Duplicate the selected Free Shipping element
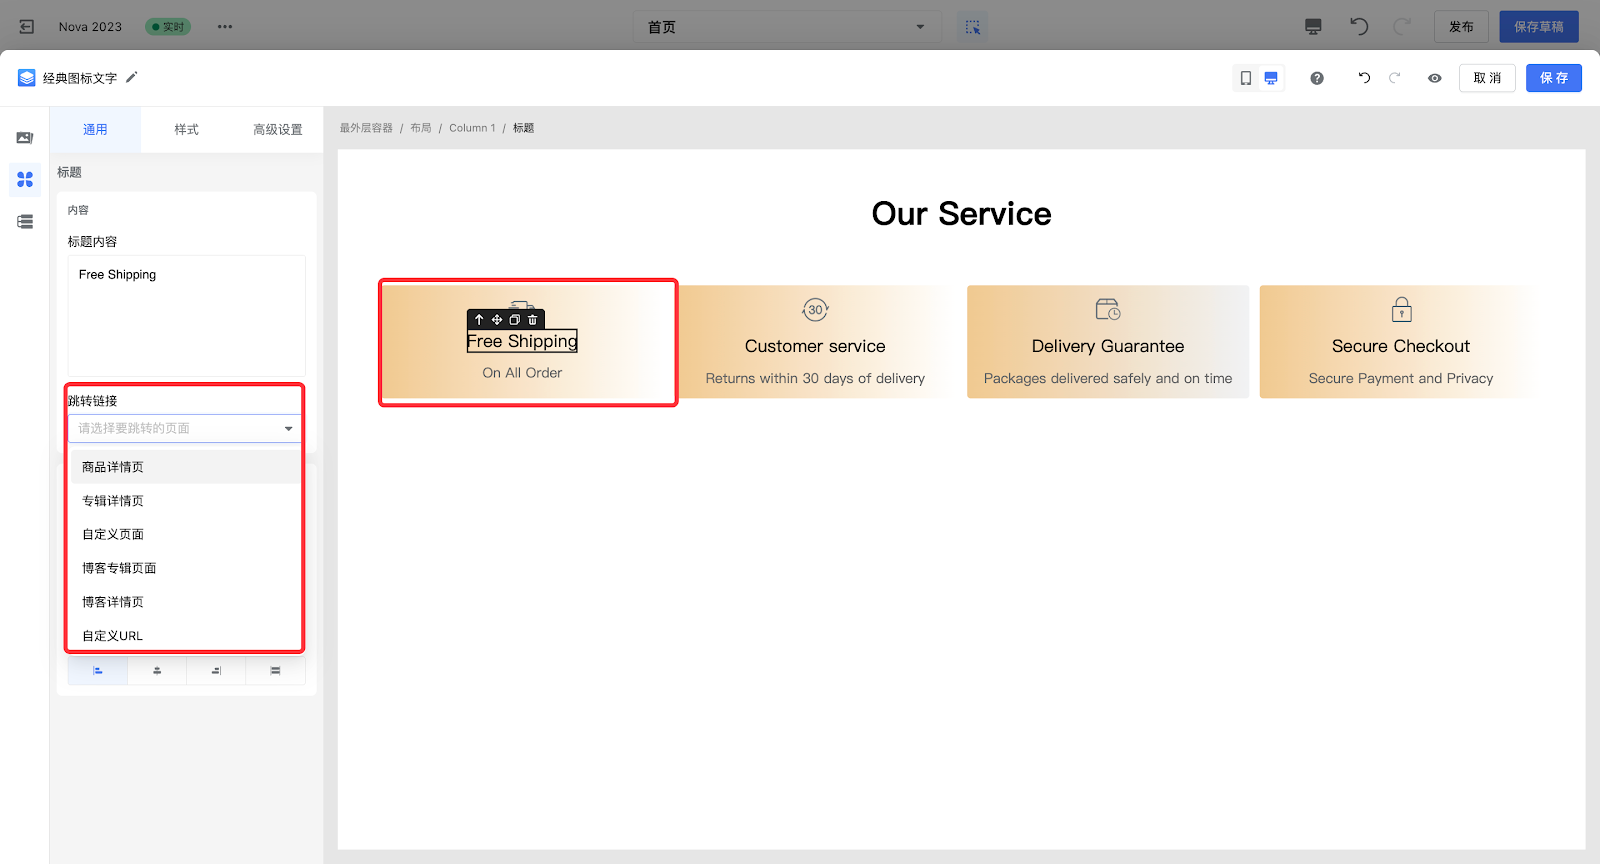 click(515, 320)
